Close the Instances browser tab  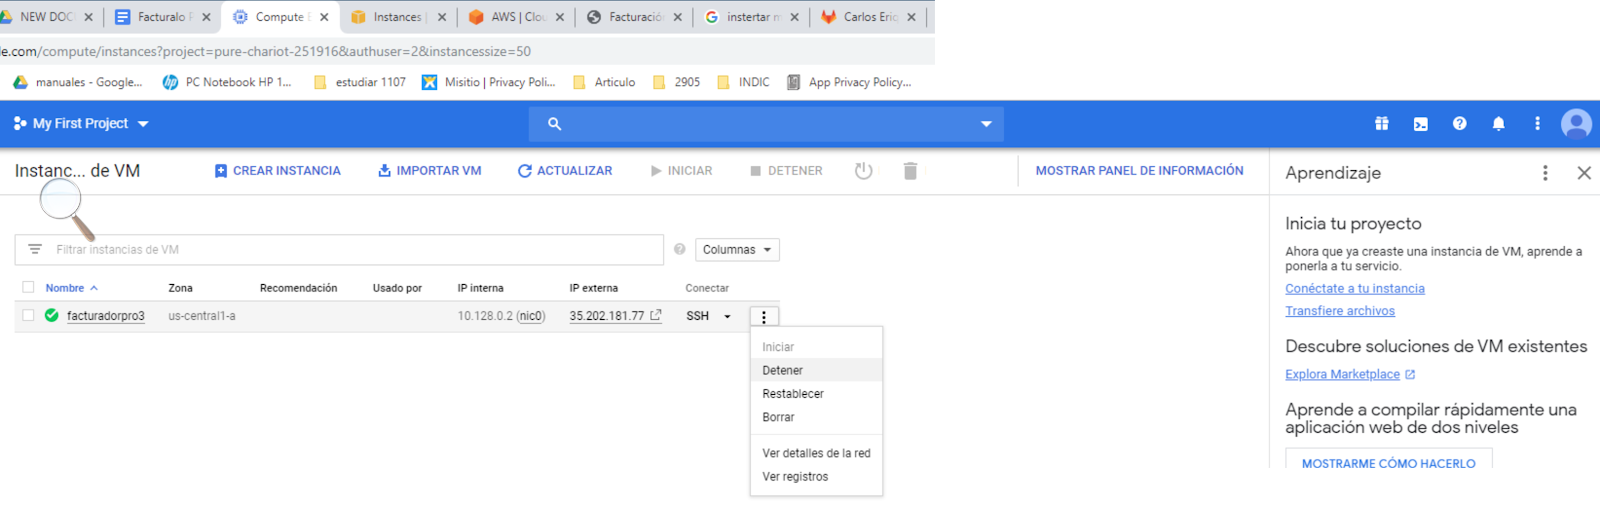(442, 17)
